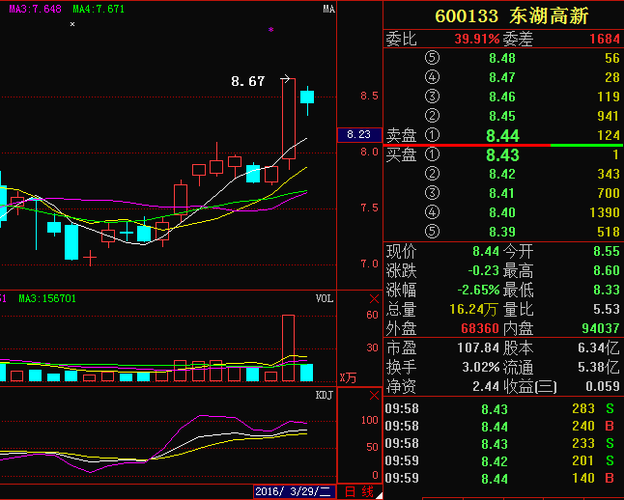Image resolution: width=624 pixels, height=500 pixels.
Task: Click the purple asterisk marker above the chart
Action: [271, 29]
